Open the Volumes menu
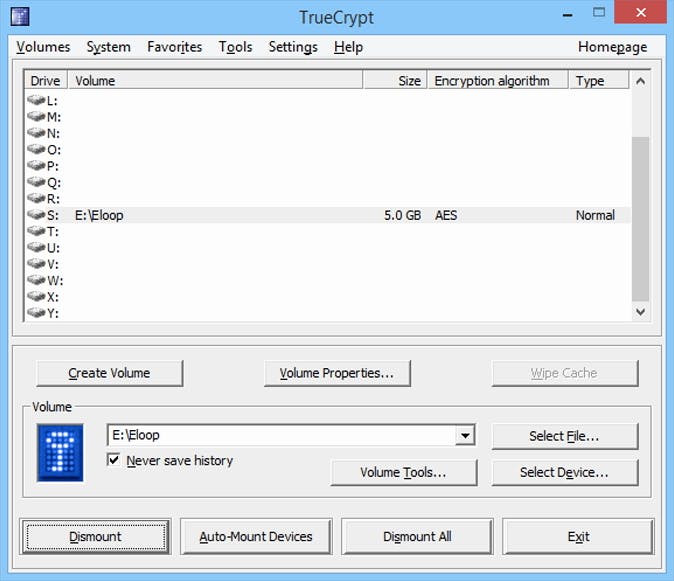The height and width of the screenshot is (581, 674). pos(43,47)
